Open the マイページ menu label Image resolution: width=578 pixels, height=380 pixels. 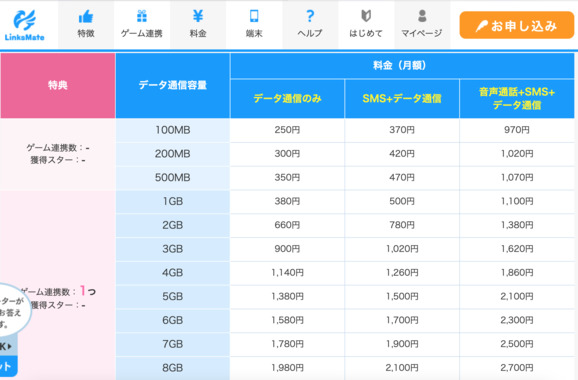pyautogui.click(x=422, y=33)
